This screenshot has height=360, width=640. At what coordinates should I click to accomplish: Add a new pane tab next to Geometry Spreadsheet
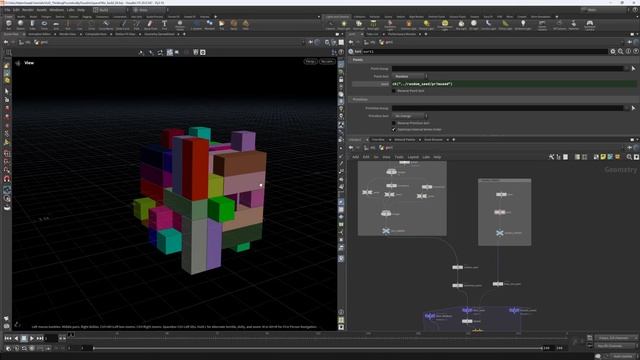[x=184, y=34]
